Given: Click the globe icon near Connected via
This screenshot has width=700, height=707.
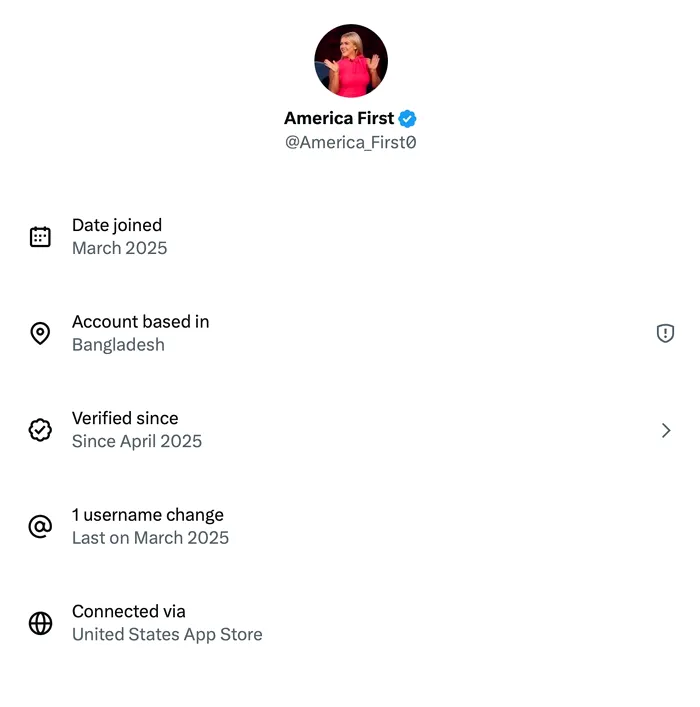Looking at the screenshot, I should click(x=40, y=623).
